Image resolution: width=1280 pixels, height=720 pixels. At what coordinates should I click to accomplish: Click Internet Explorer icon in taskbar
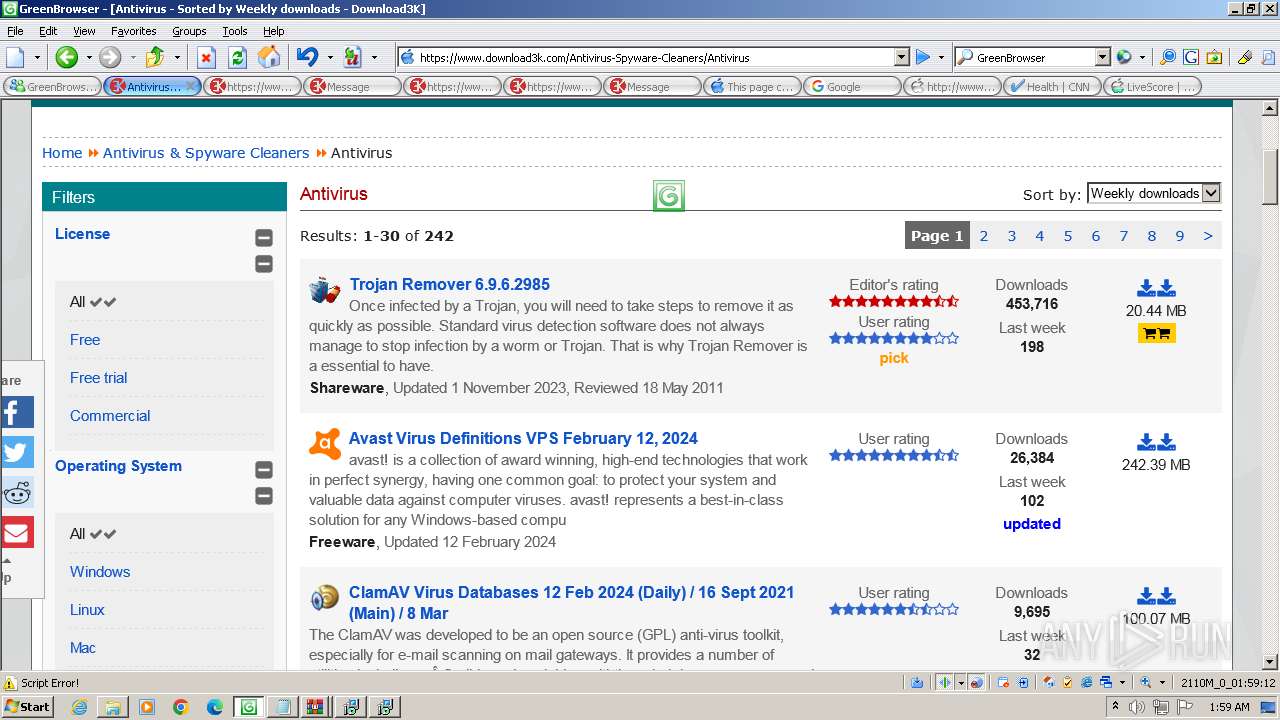point(79,707)
